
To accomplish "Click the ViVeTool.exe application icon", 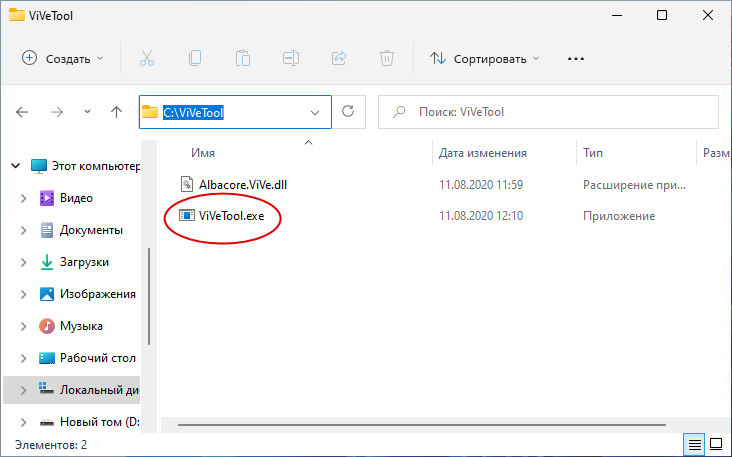I will coord(187,216).
